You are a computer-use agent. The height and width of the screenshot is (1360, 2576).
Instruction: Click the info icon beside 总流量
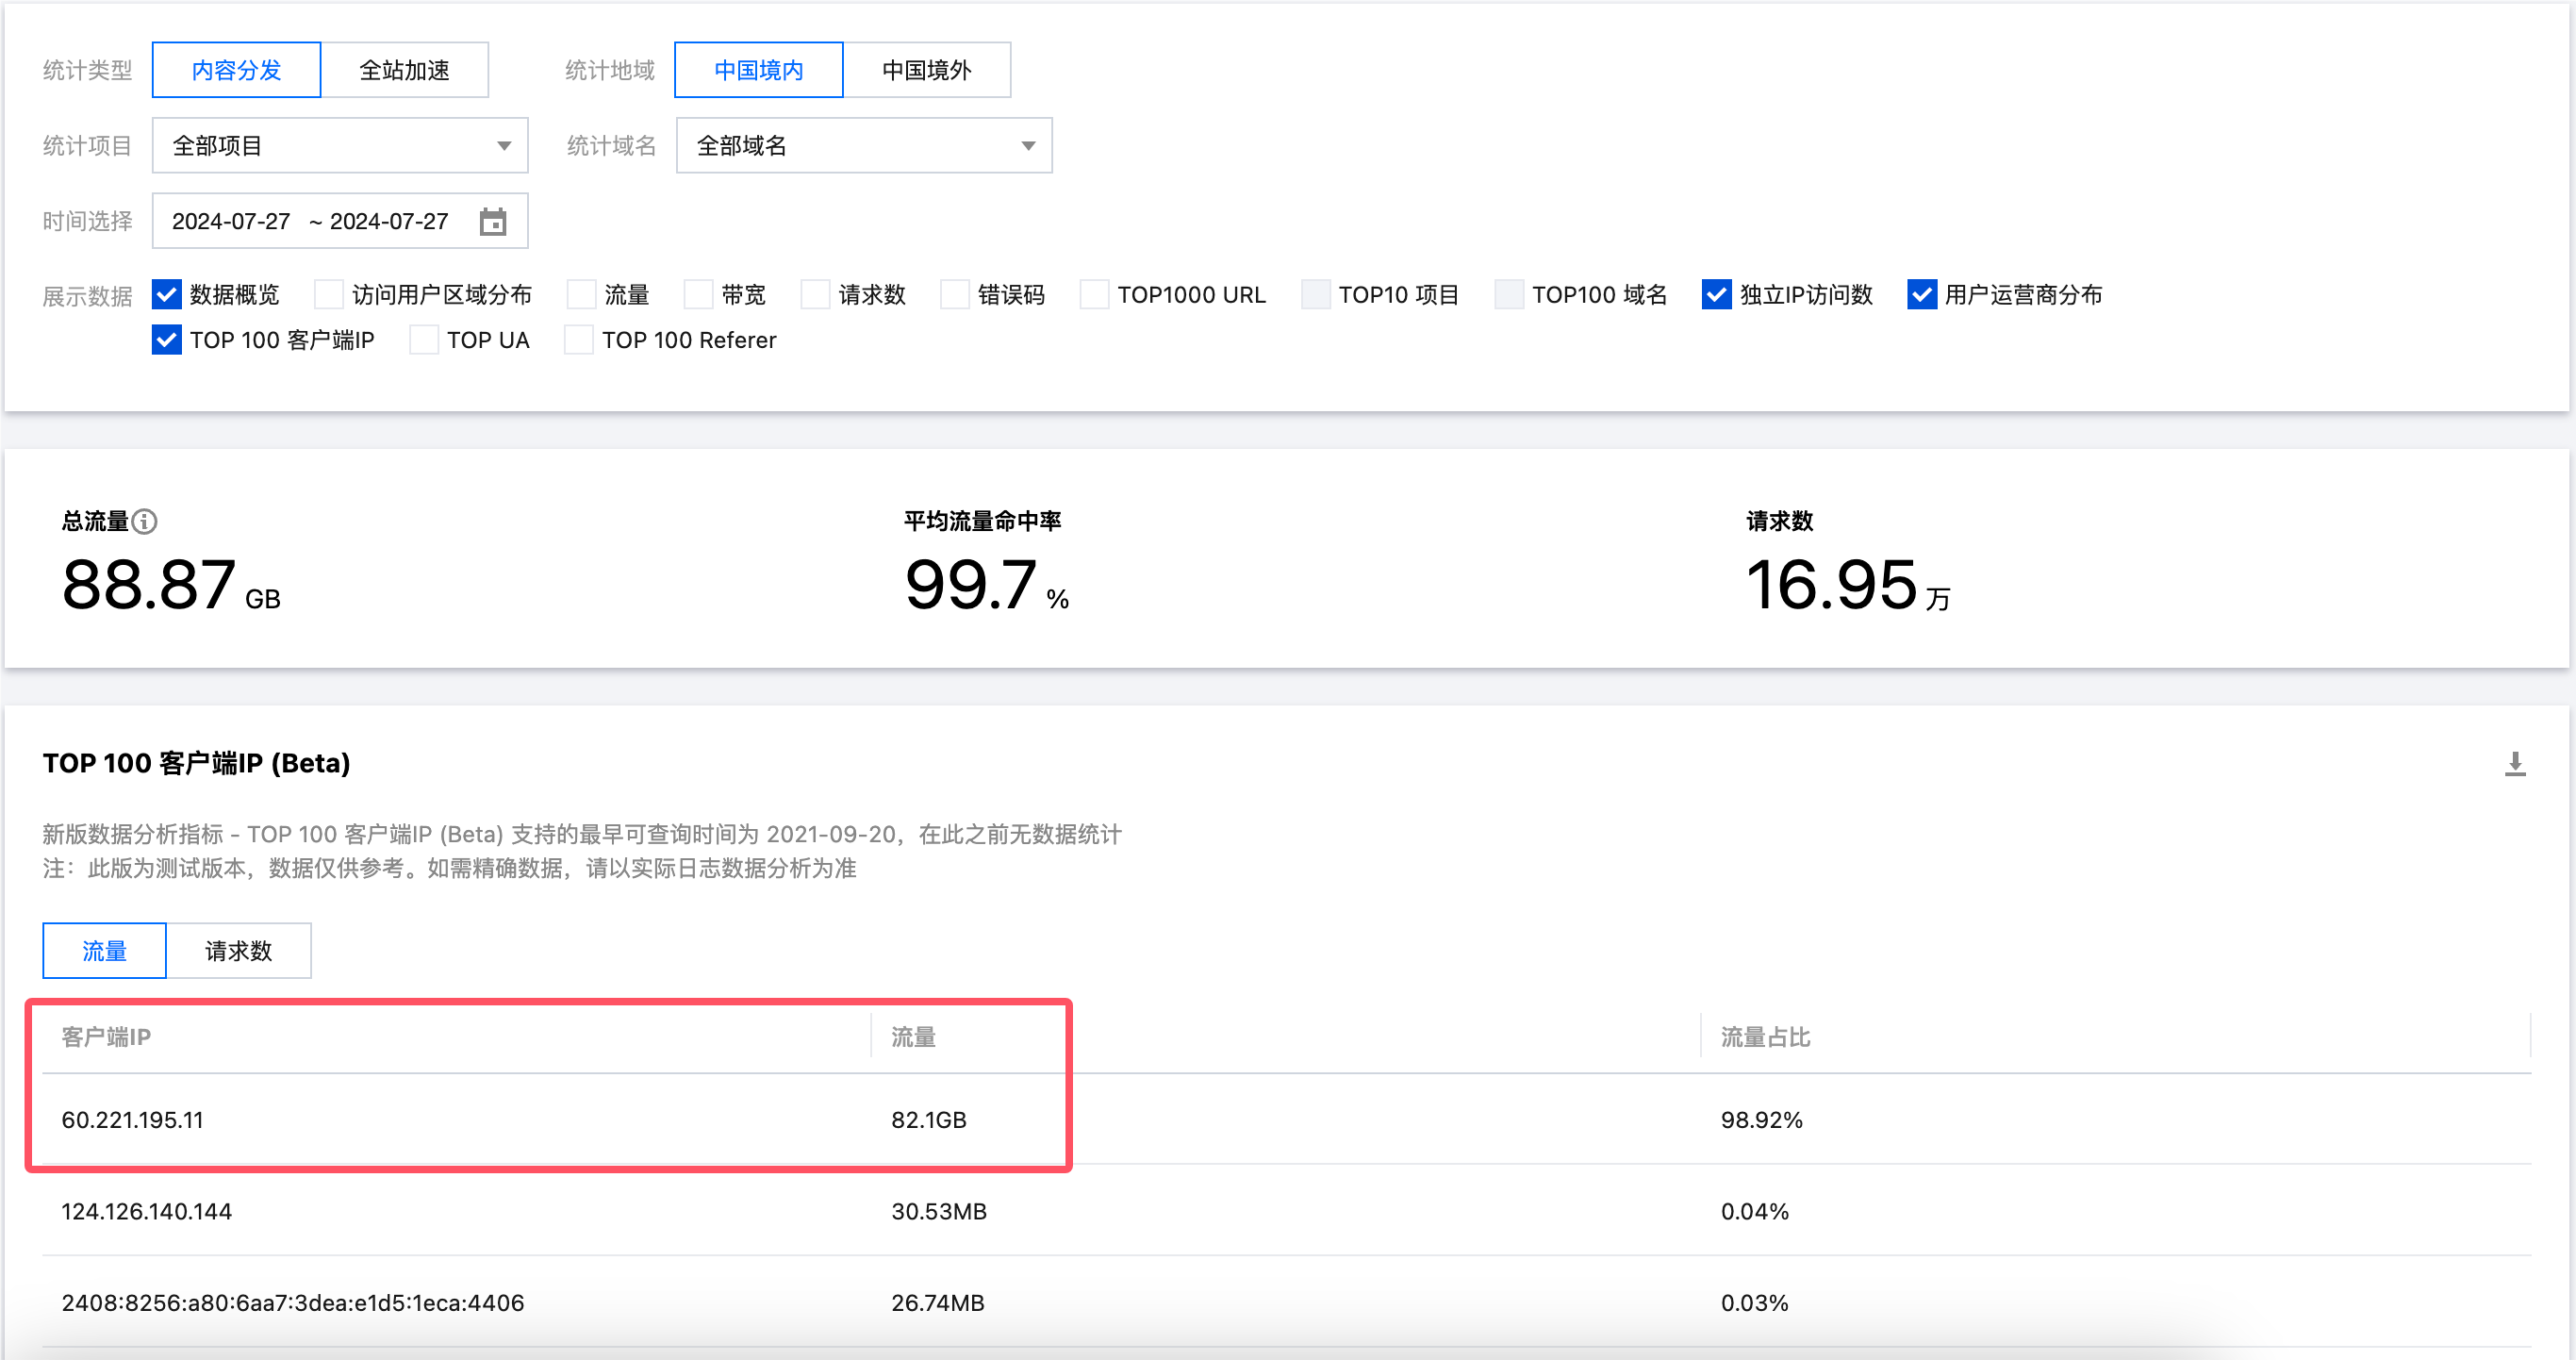coord(145,521)
